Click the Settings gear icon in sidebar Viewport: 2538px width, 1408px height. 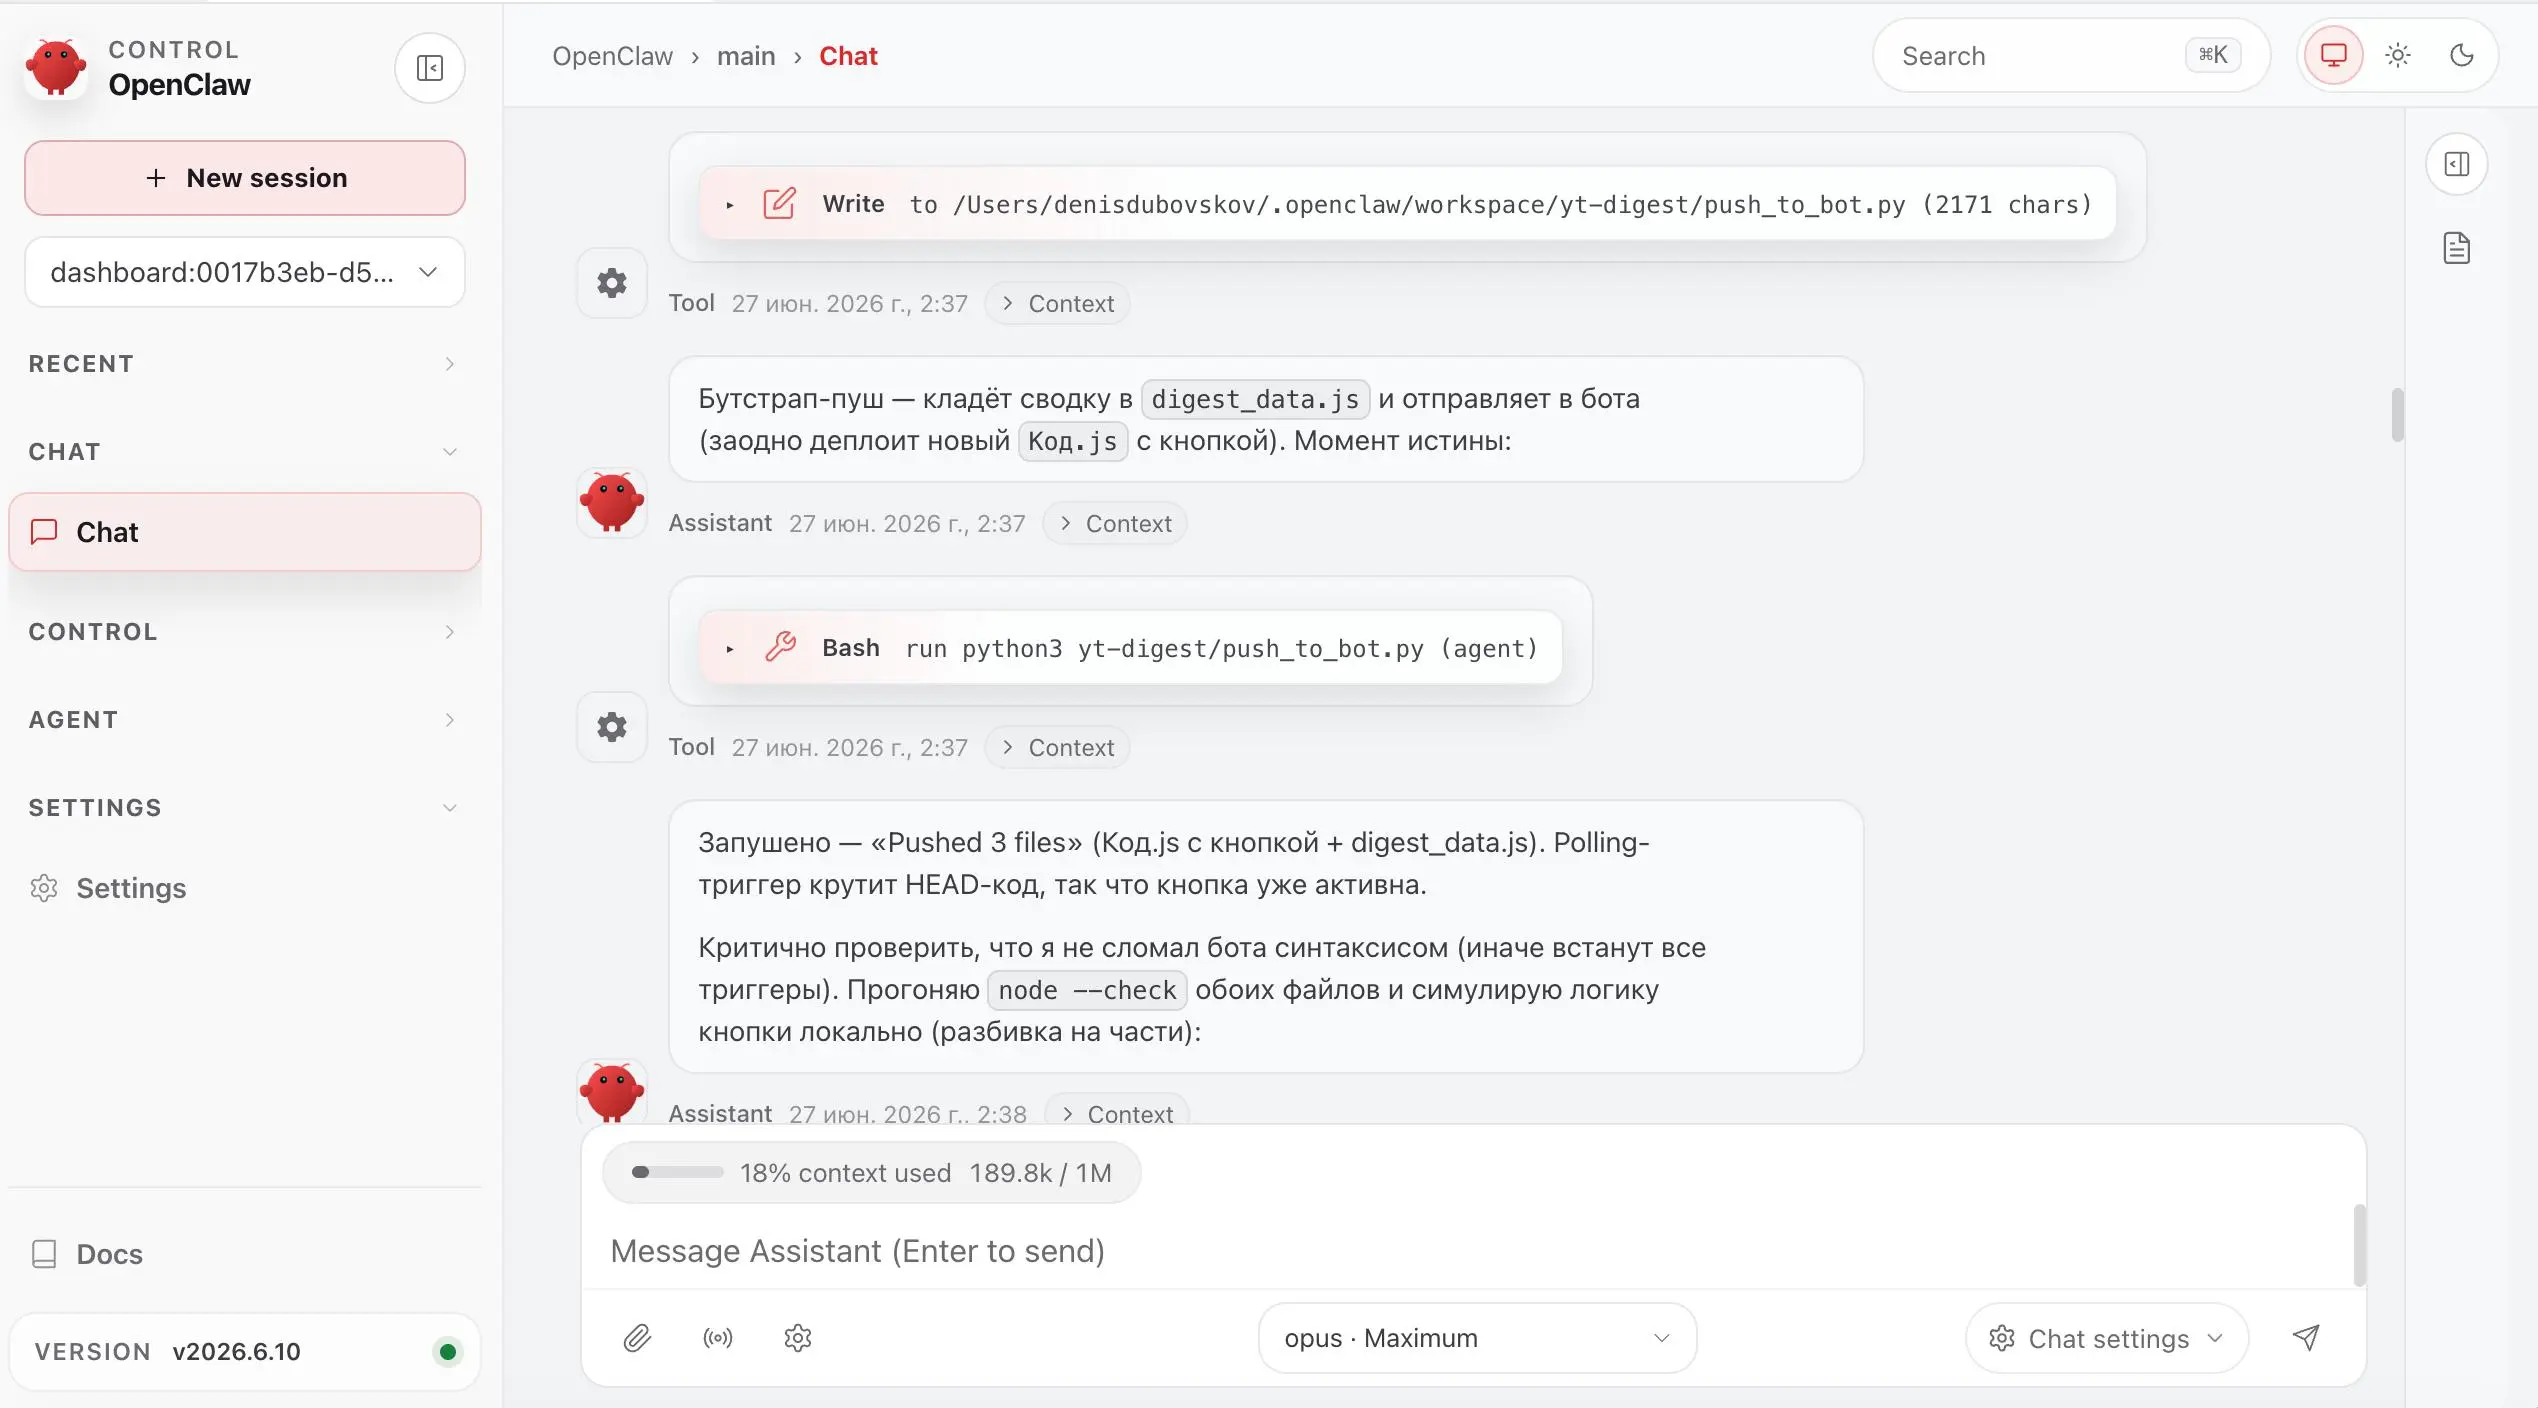(44, 888)
